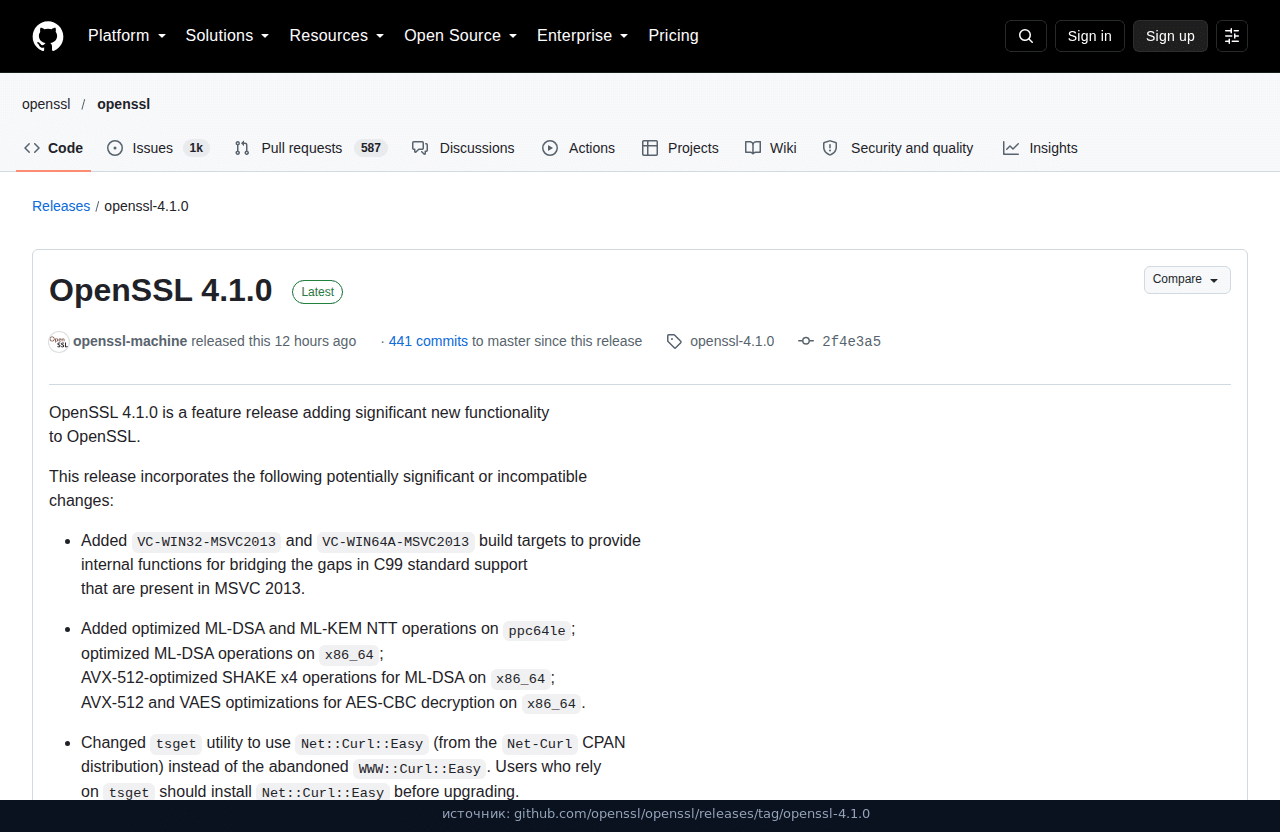Click the Sign in button

click(1089, 36)
